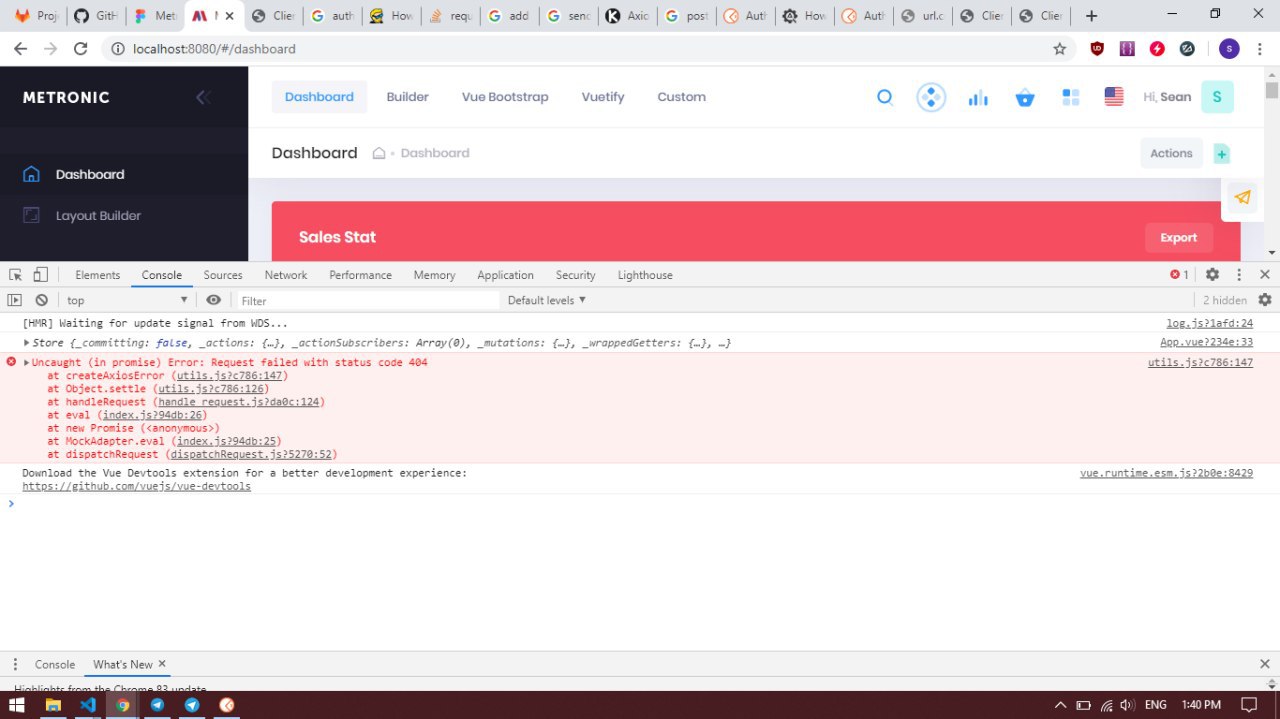Click the uBlock extension icon
This screenshot has width=1280, height=719.
(1097, 48)
